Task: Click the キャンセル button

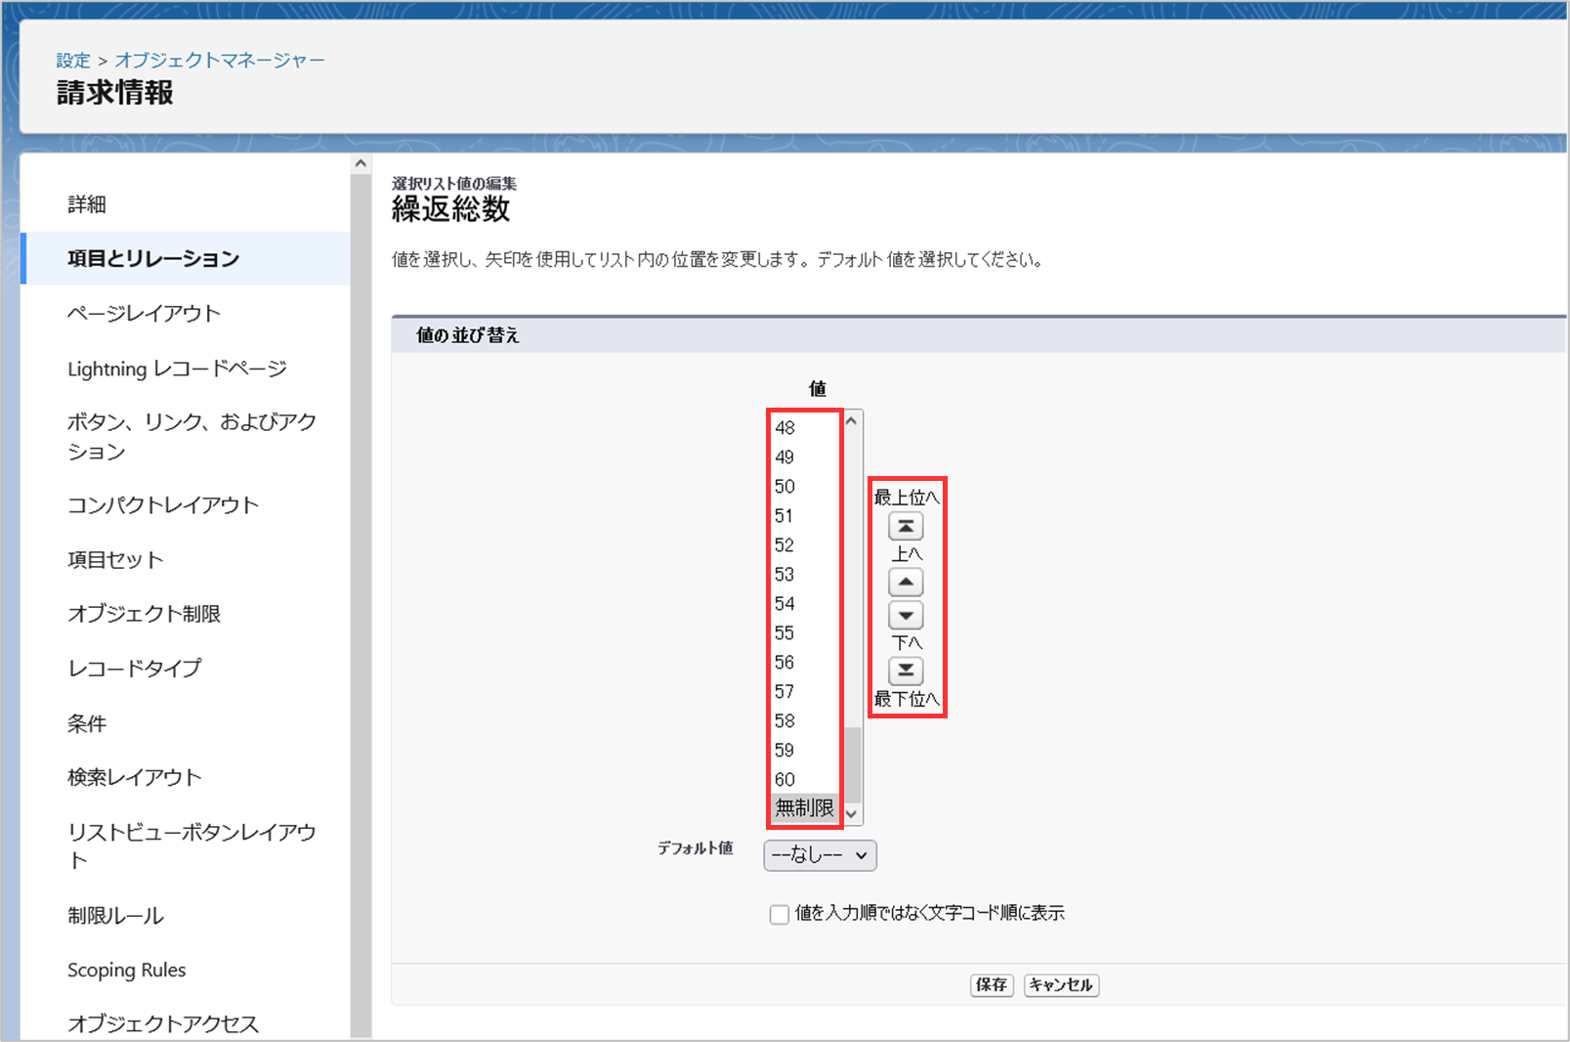Action: tap(1060, 985)
